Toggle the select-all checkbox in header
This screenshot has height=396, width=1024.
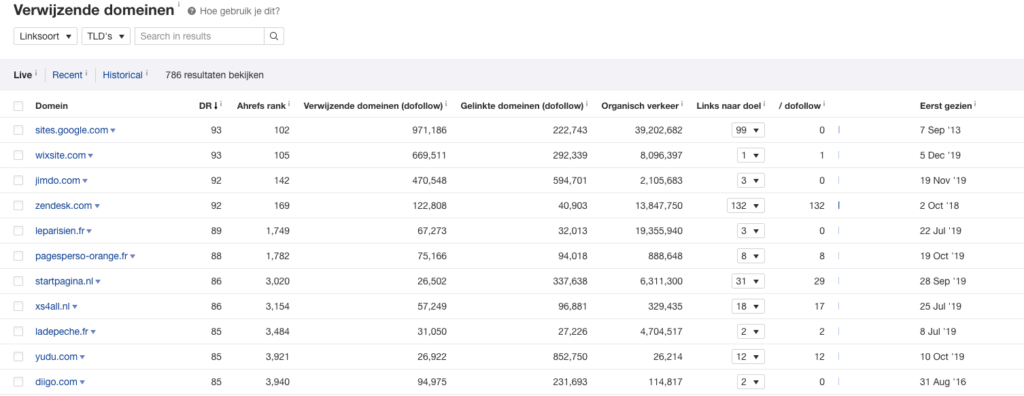click(x=18, y=106)
